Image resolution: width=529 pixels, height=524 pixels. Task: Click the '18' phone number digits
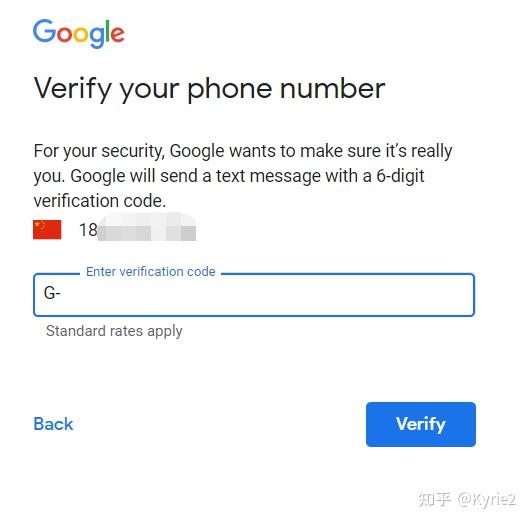coord(88,230)
